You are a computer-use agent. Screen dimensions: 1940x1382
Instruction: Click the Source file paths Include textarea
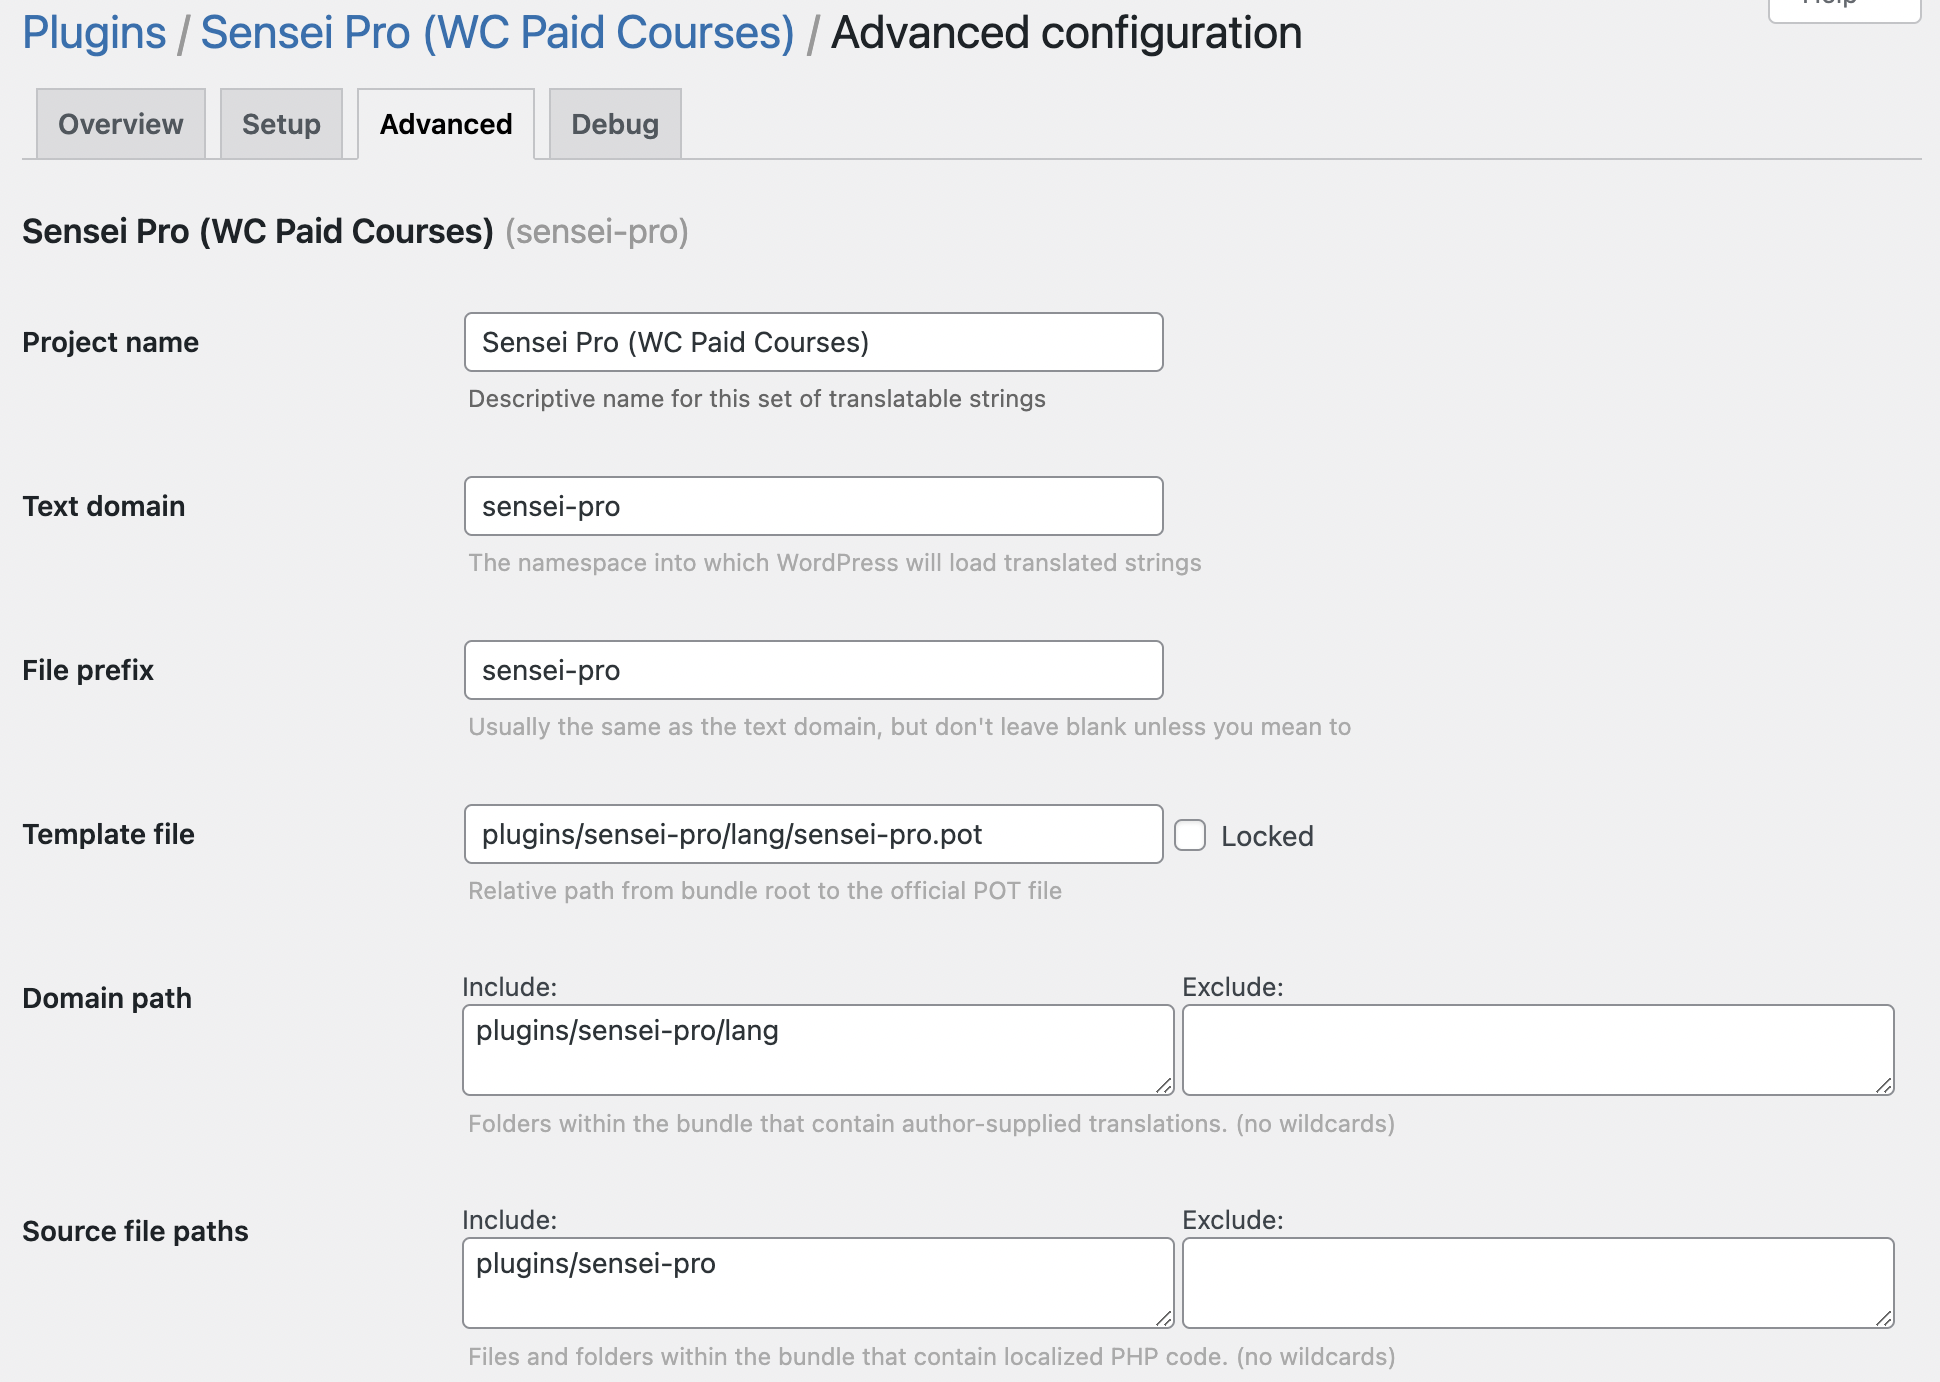(817, 1283)
